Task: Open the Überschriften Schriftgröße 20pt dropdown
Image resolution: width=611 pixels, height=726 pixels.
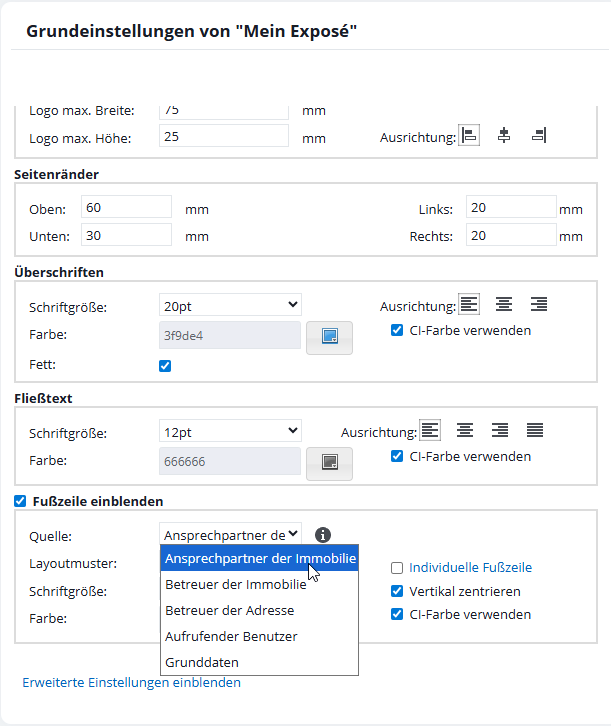Action: (x=230, y=305)
